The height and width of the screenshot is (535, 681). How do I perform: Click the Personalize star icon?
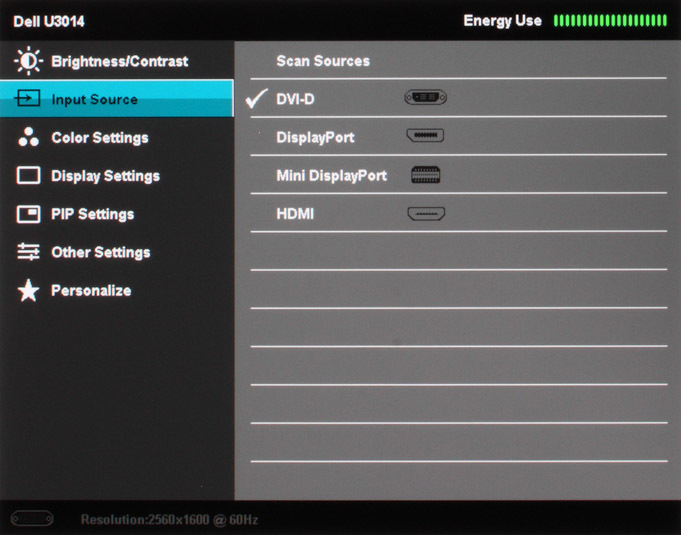(28, 290)
